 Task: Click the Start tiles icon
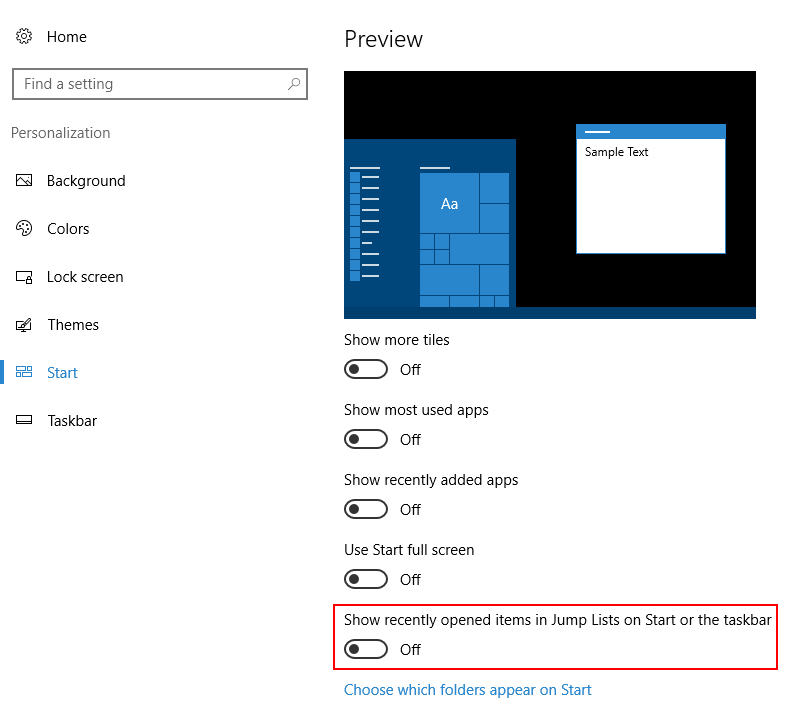click(24, 372)
